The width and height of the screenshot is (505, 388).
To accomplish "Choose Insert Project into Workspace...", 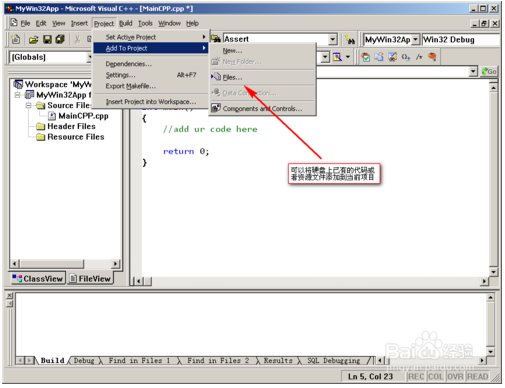I will pos(151,102).
